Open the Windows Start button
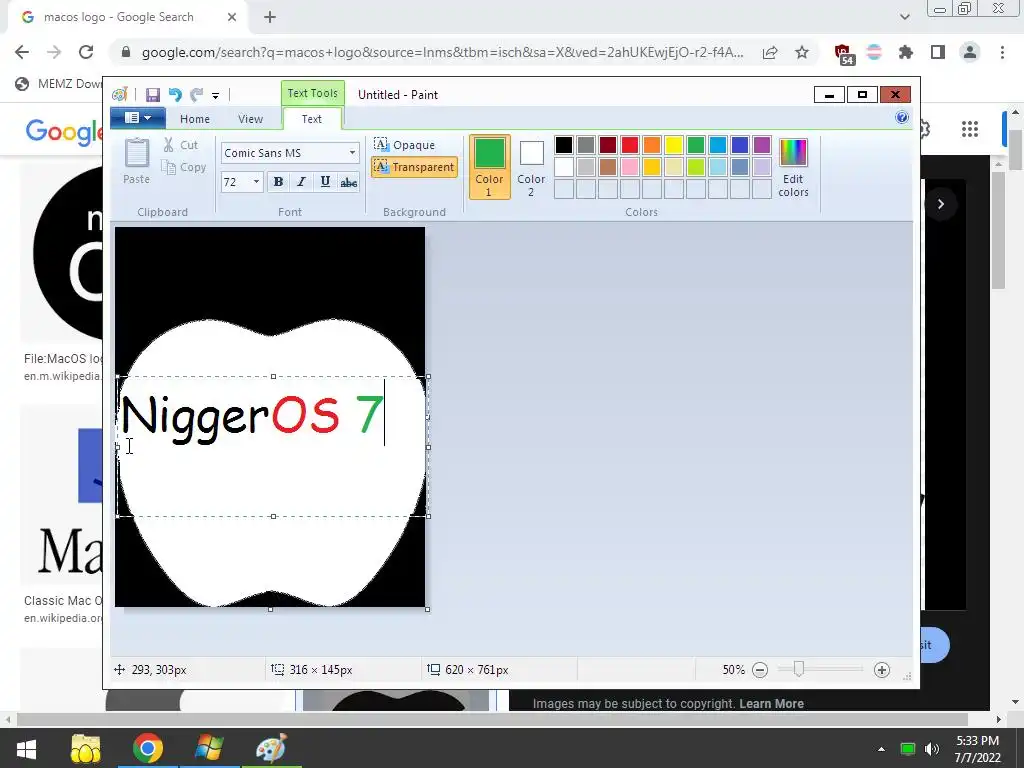The height and width of the screenshot is (768, 1024). tap(26, 748)
